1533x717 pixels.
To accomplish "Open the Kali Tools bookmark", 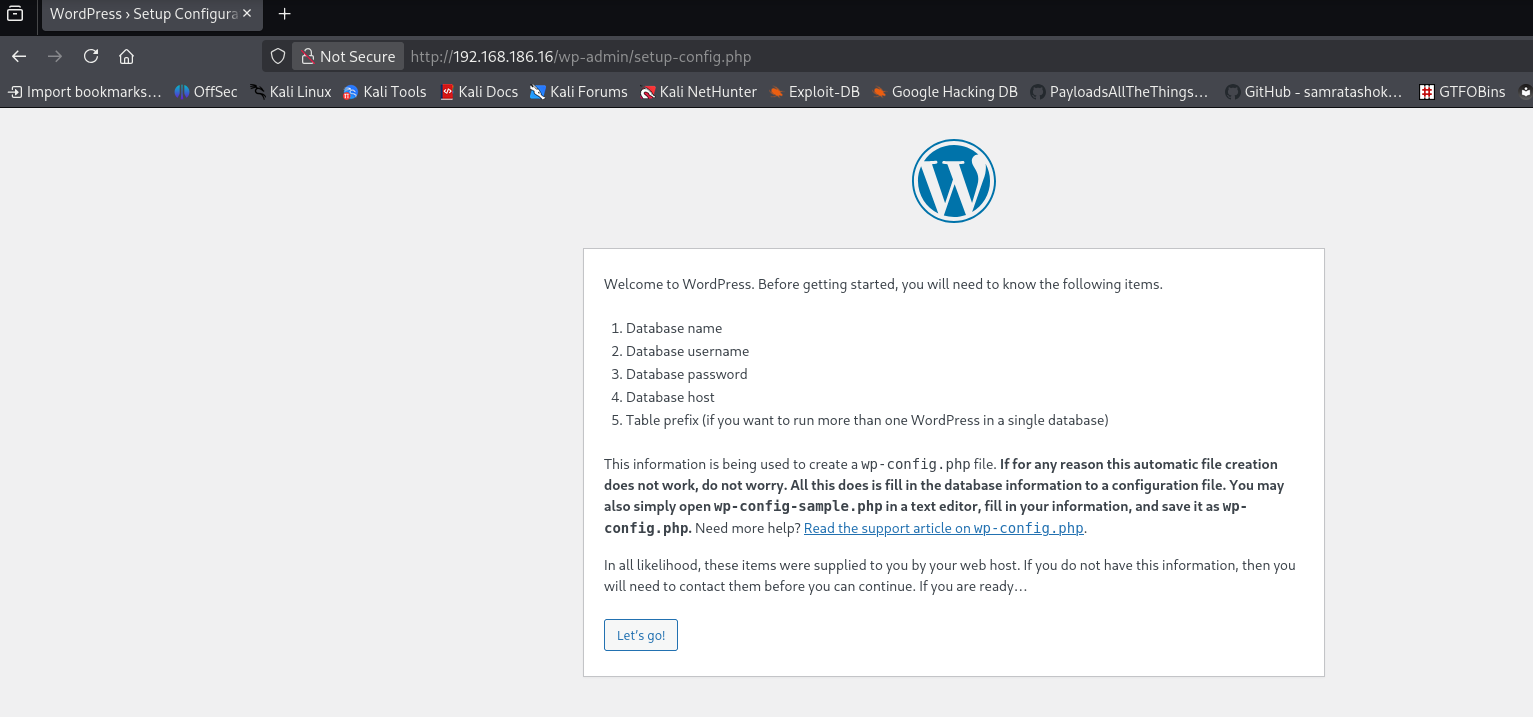I will point(385,91).
